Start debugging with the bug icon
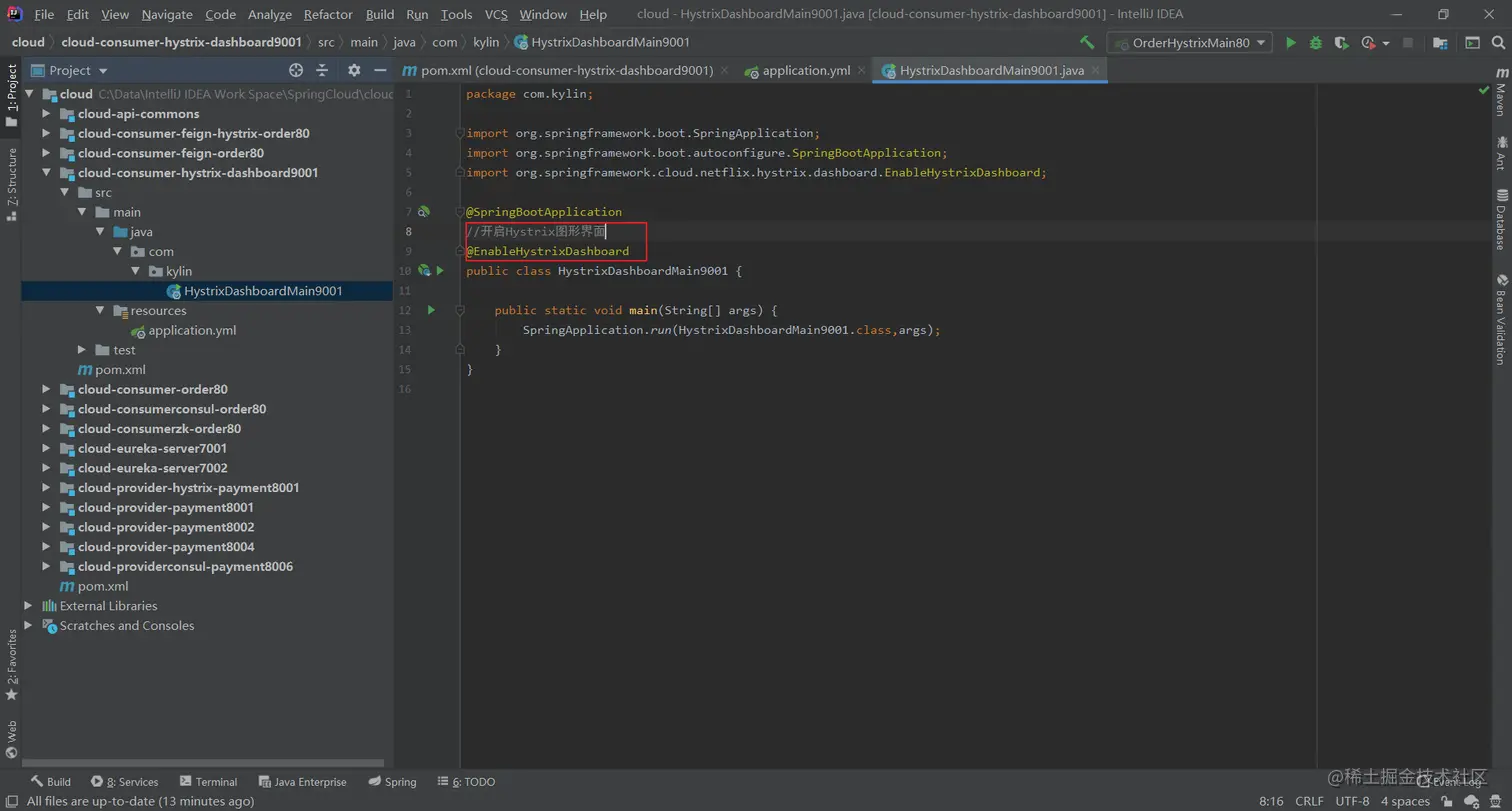Image resolution: width=1512 pixels, height=811 pixels. (x=1316, y=43)
